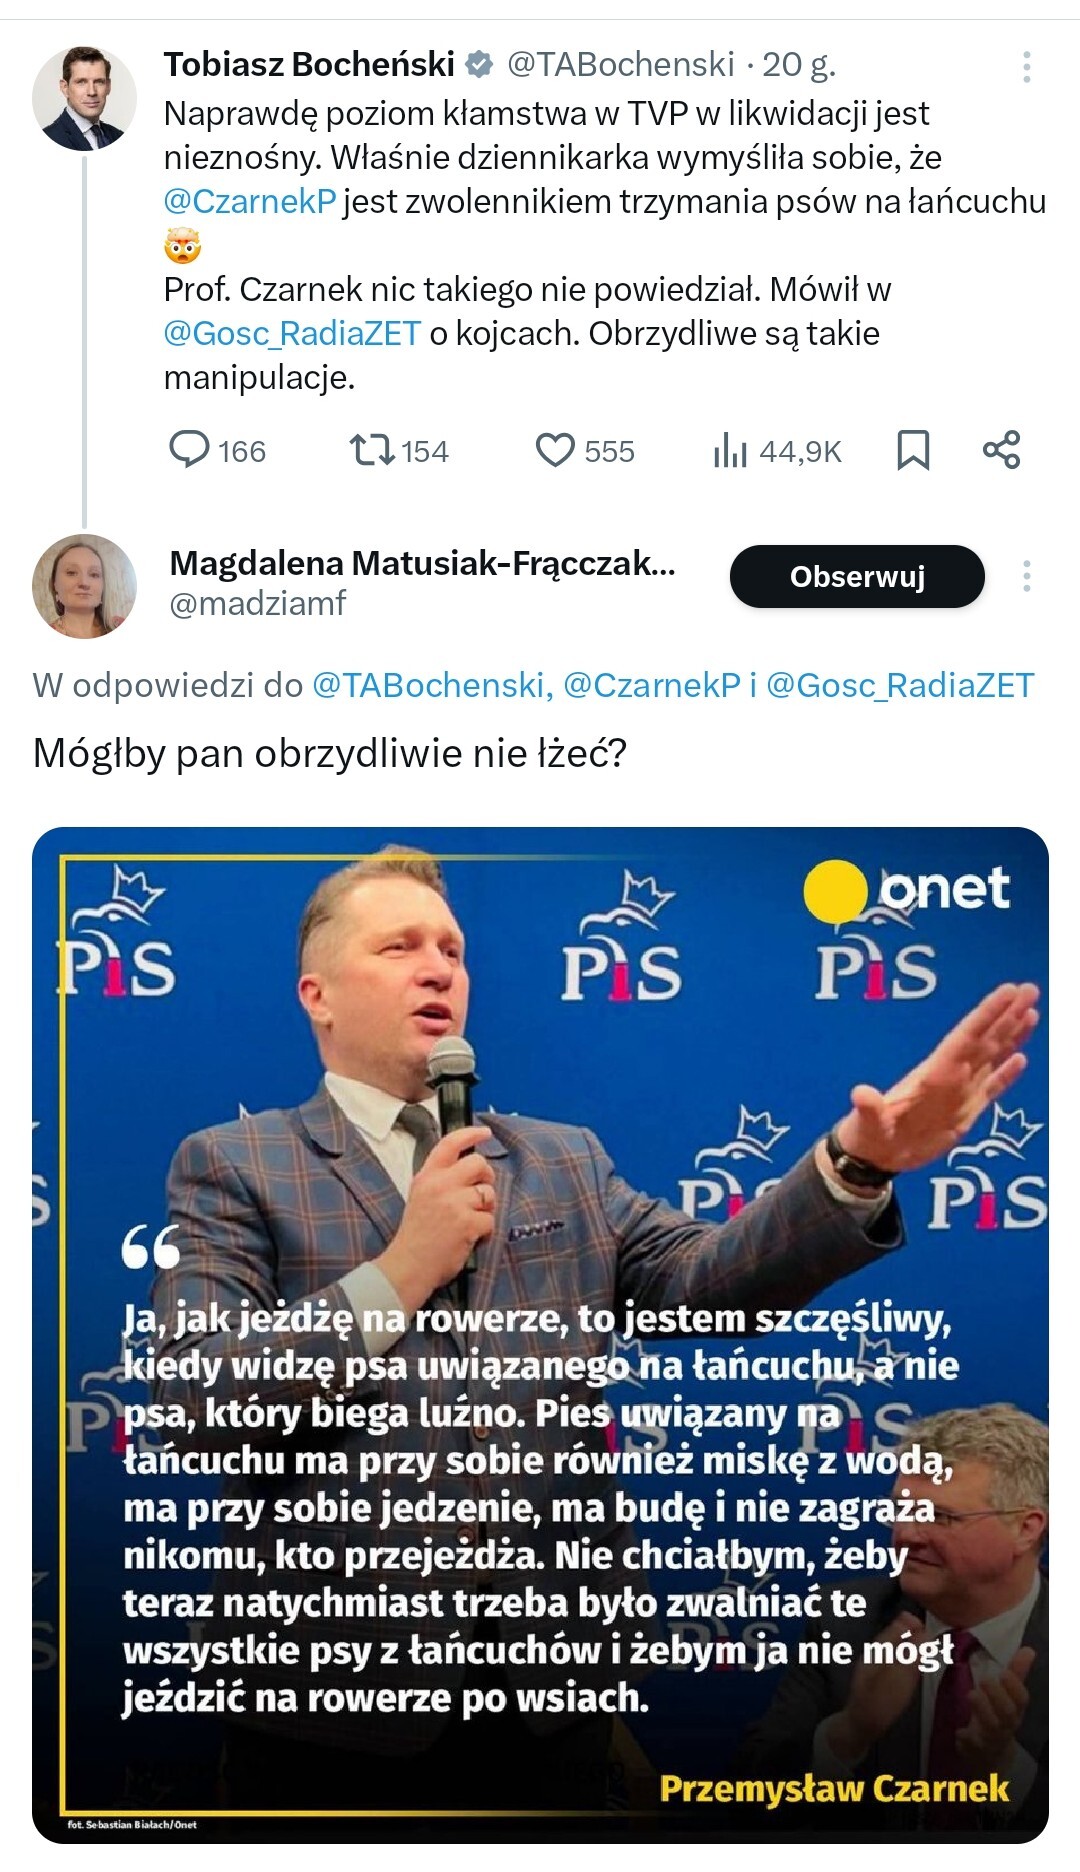Open more options for Bocheński's tweet
Screen dimensions: 1080x1872
pyautogui.click(x=1026, y=67)
